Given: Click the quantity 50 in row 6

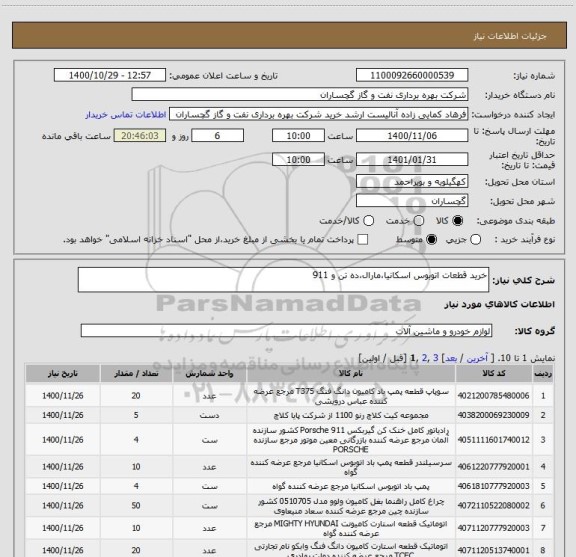Looking at the screenshot, I should (x=136, y=506).
